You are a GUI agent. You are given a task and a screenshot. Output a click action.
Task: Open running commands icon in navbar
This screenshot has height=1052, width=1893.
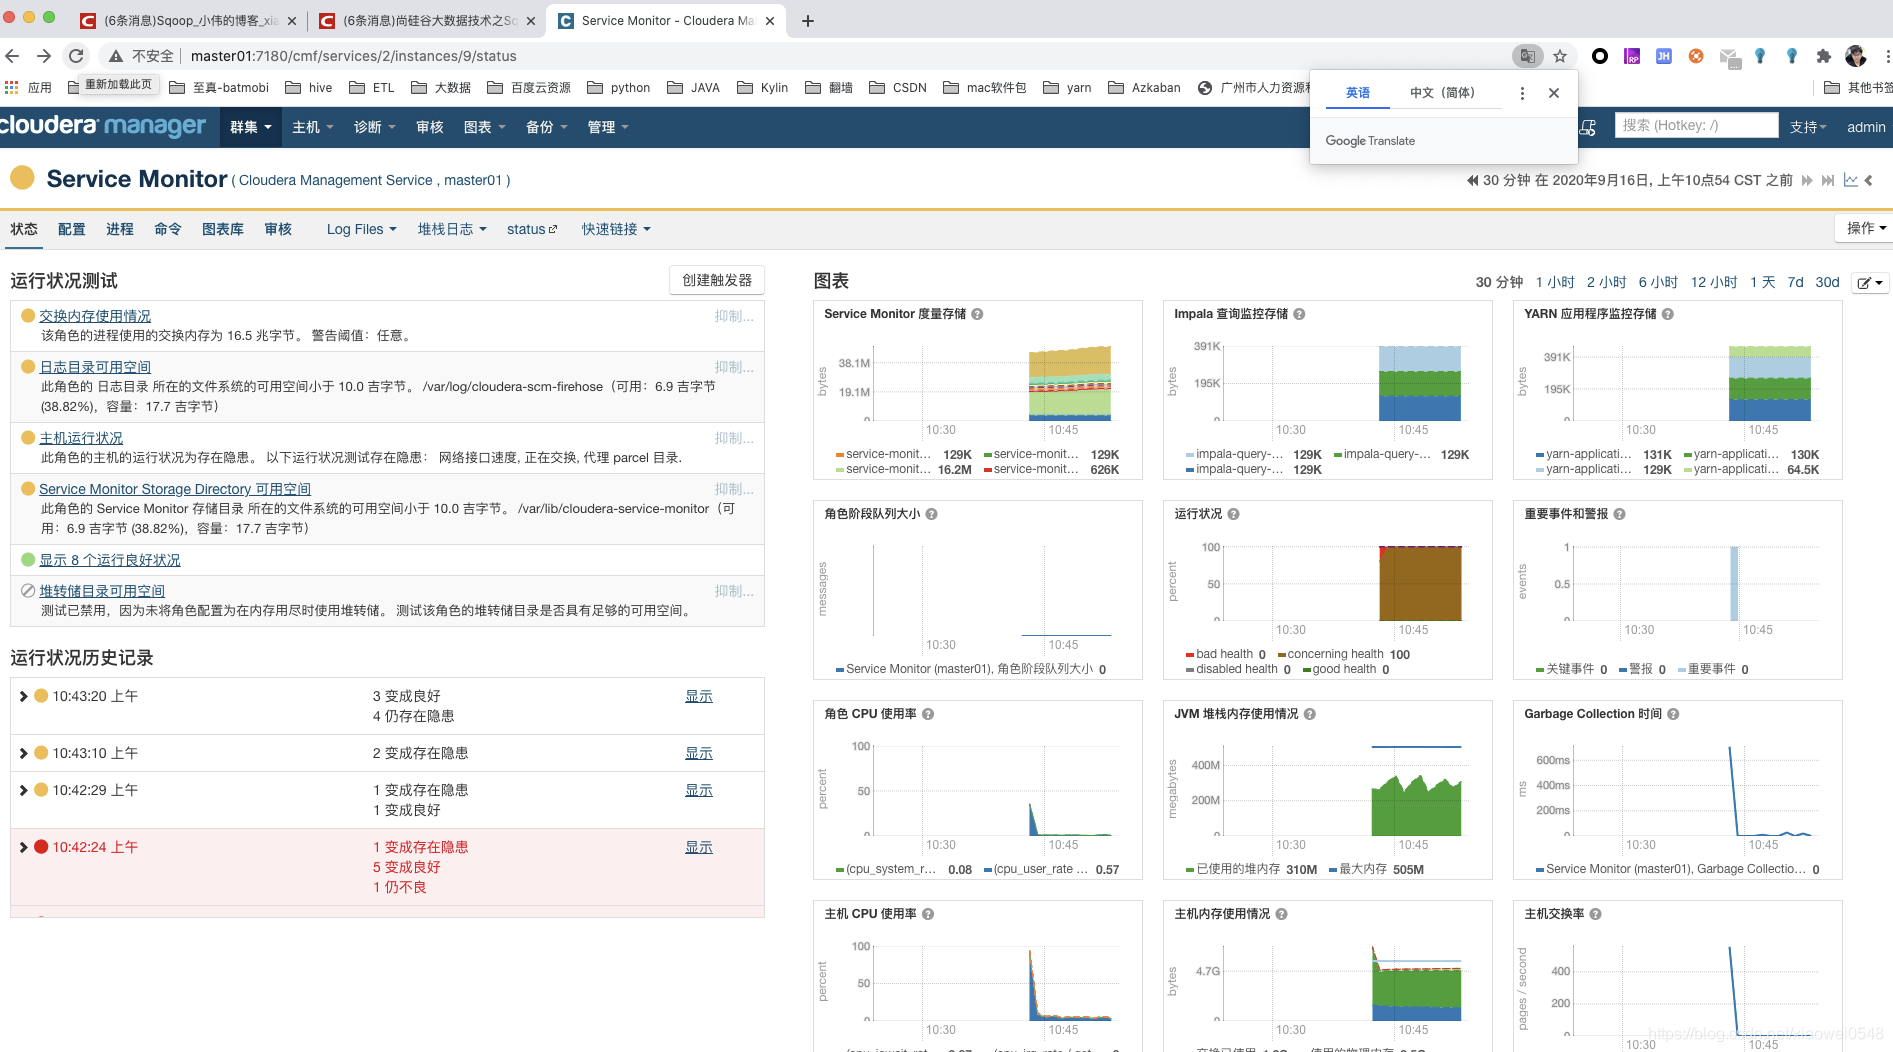point(1588,127)
